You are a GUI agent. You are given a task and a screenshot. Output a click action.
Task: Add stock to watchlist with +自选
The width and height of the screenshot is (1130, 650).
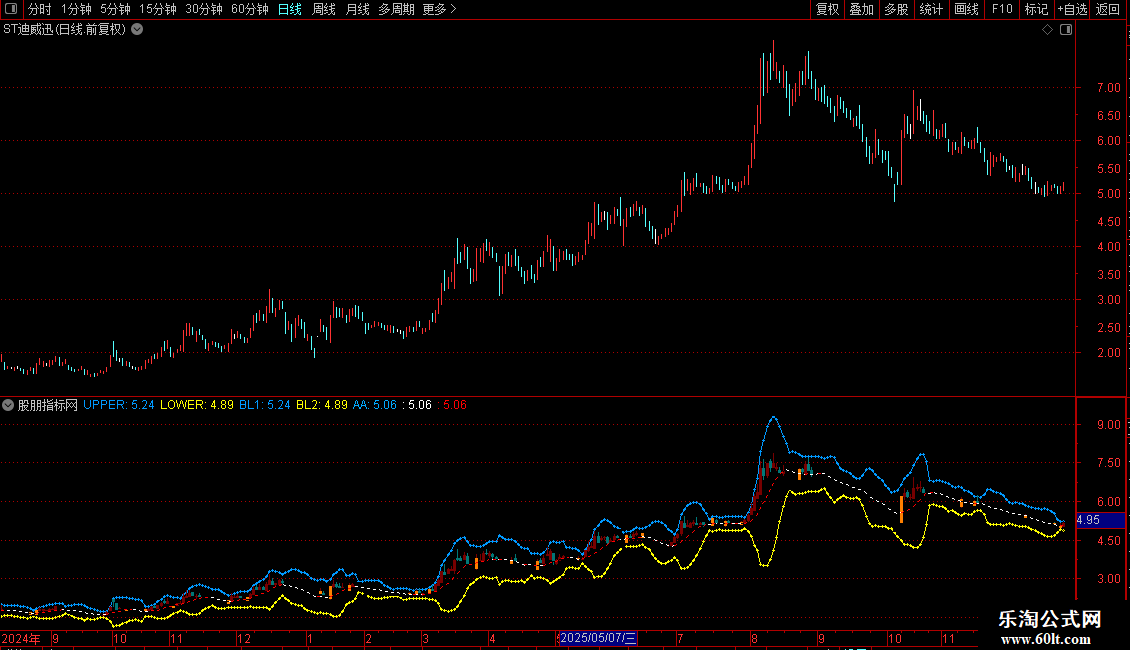pyautogui.click(x=1072, y=9)
